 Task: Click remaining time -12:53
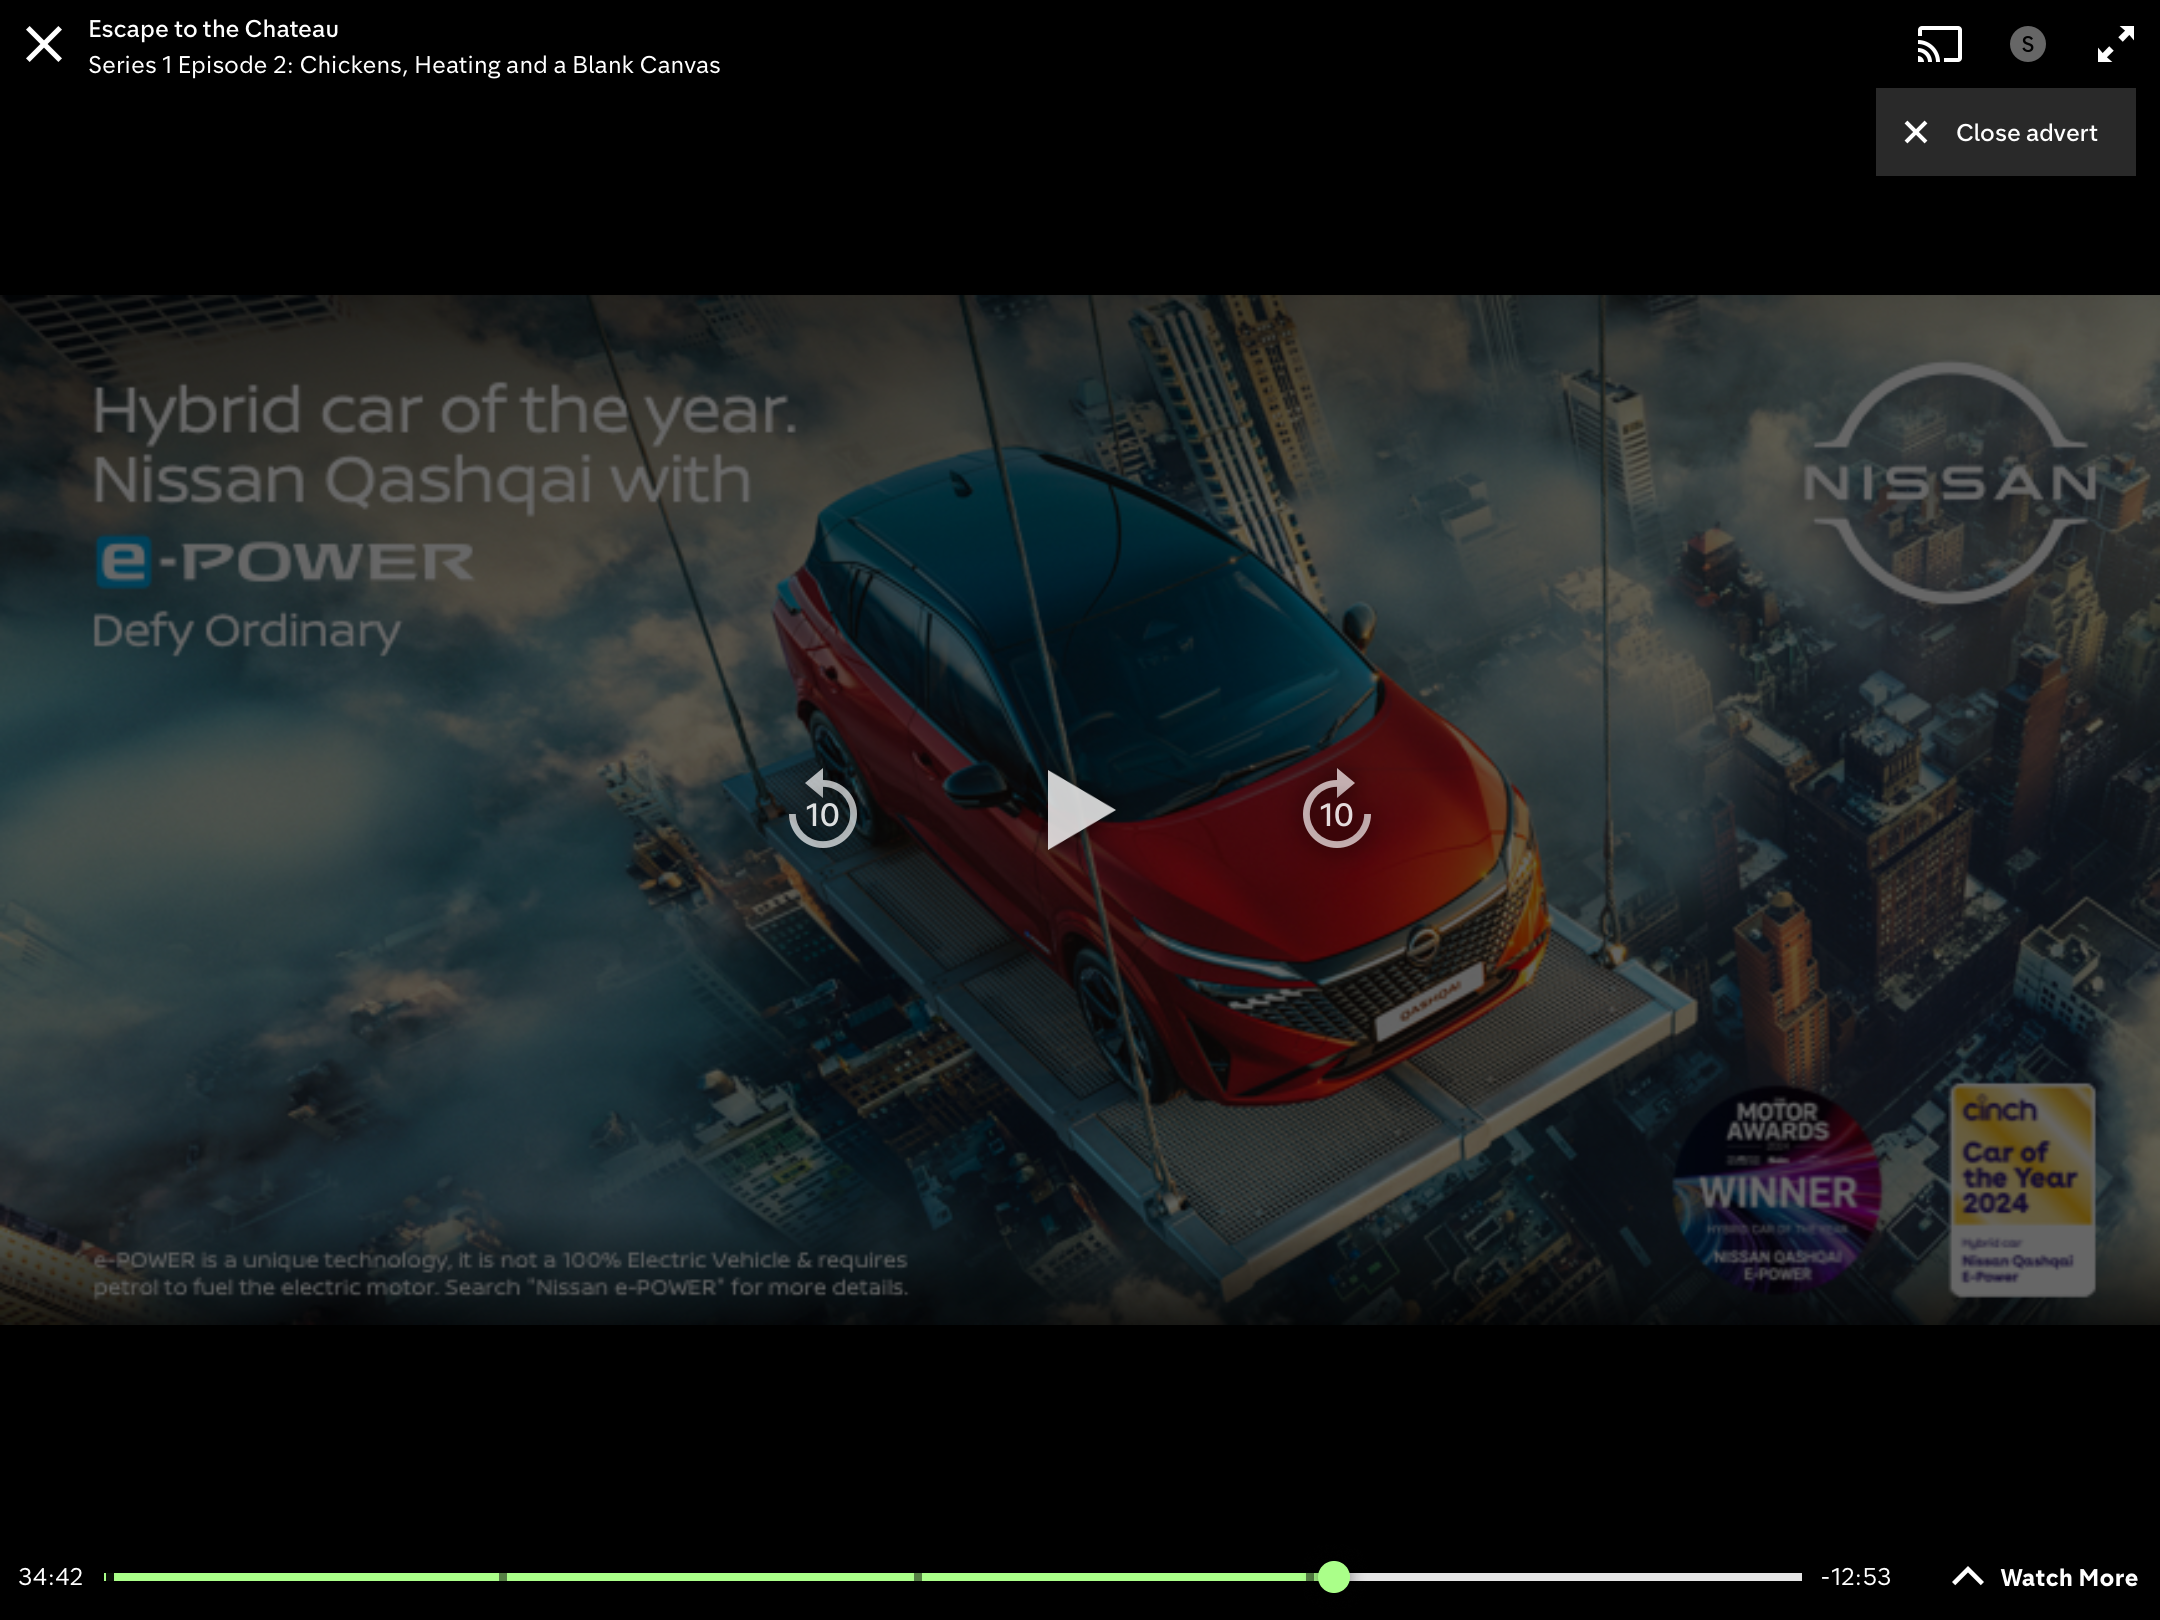[x=1856, y=1577]
